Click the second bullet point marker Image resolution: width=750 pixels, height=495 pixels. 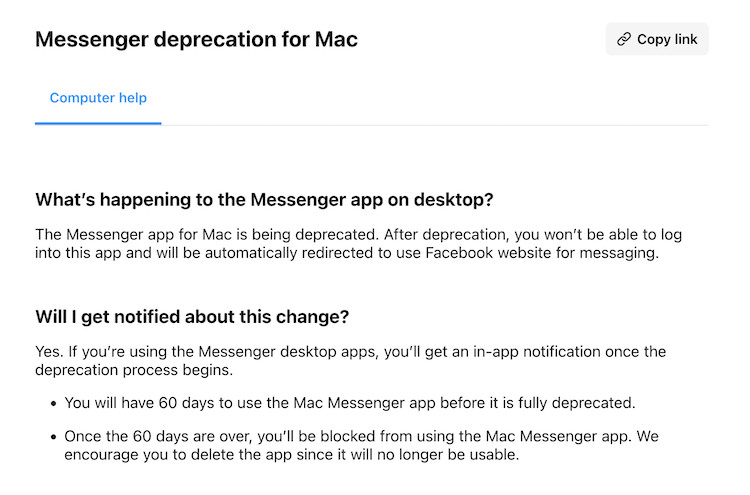pyautogui.click(x=53, y=438)
